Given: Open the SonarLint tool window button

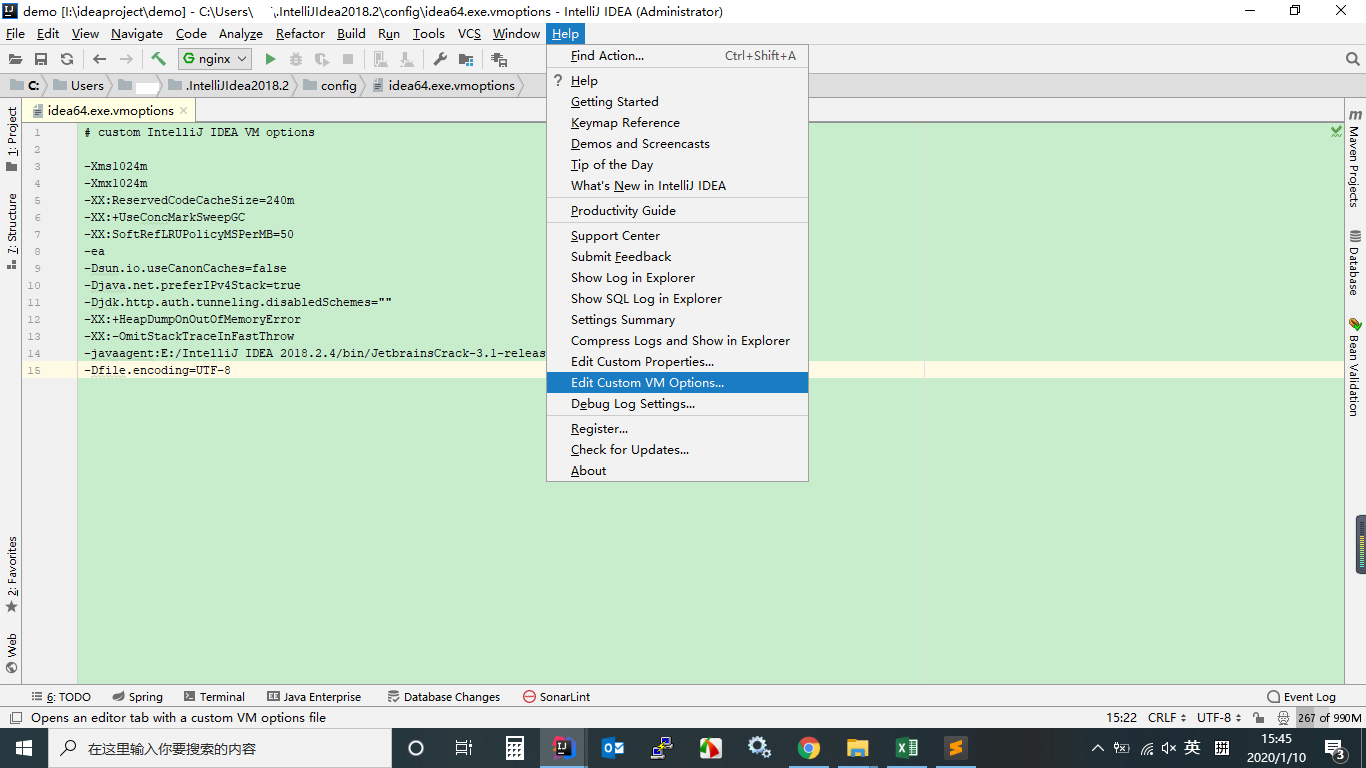Looking at the screenshot, I should click(x=557, y=697).
